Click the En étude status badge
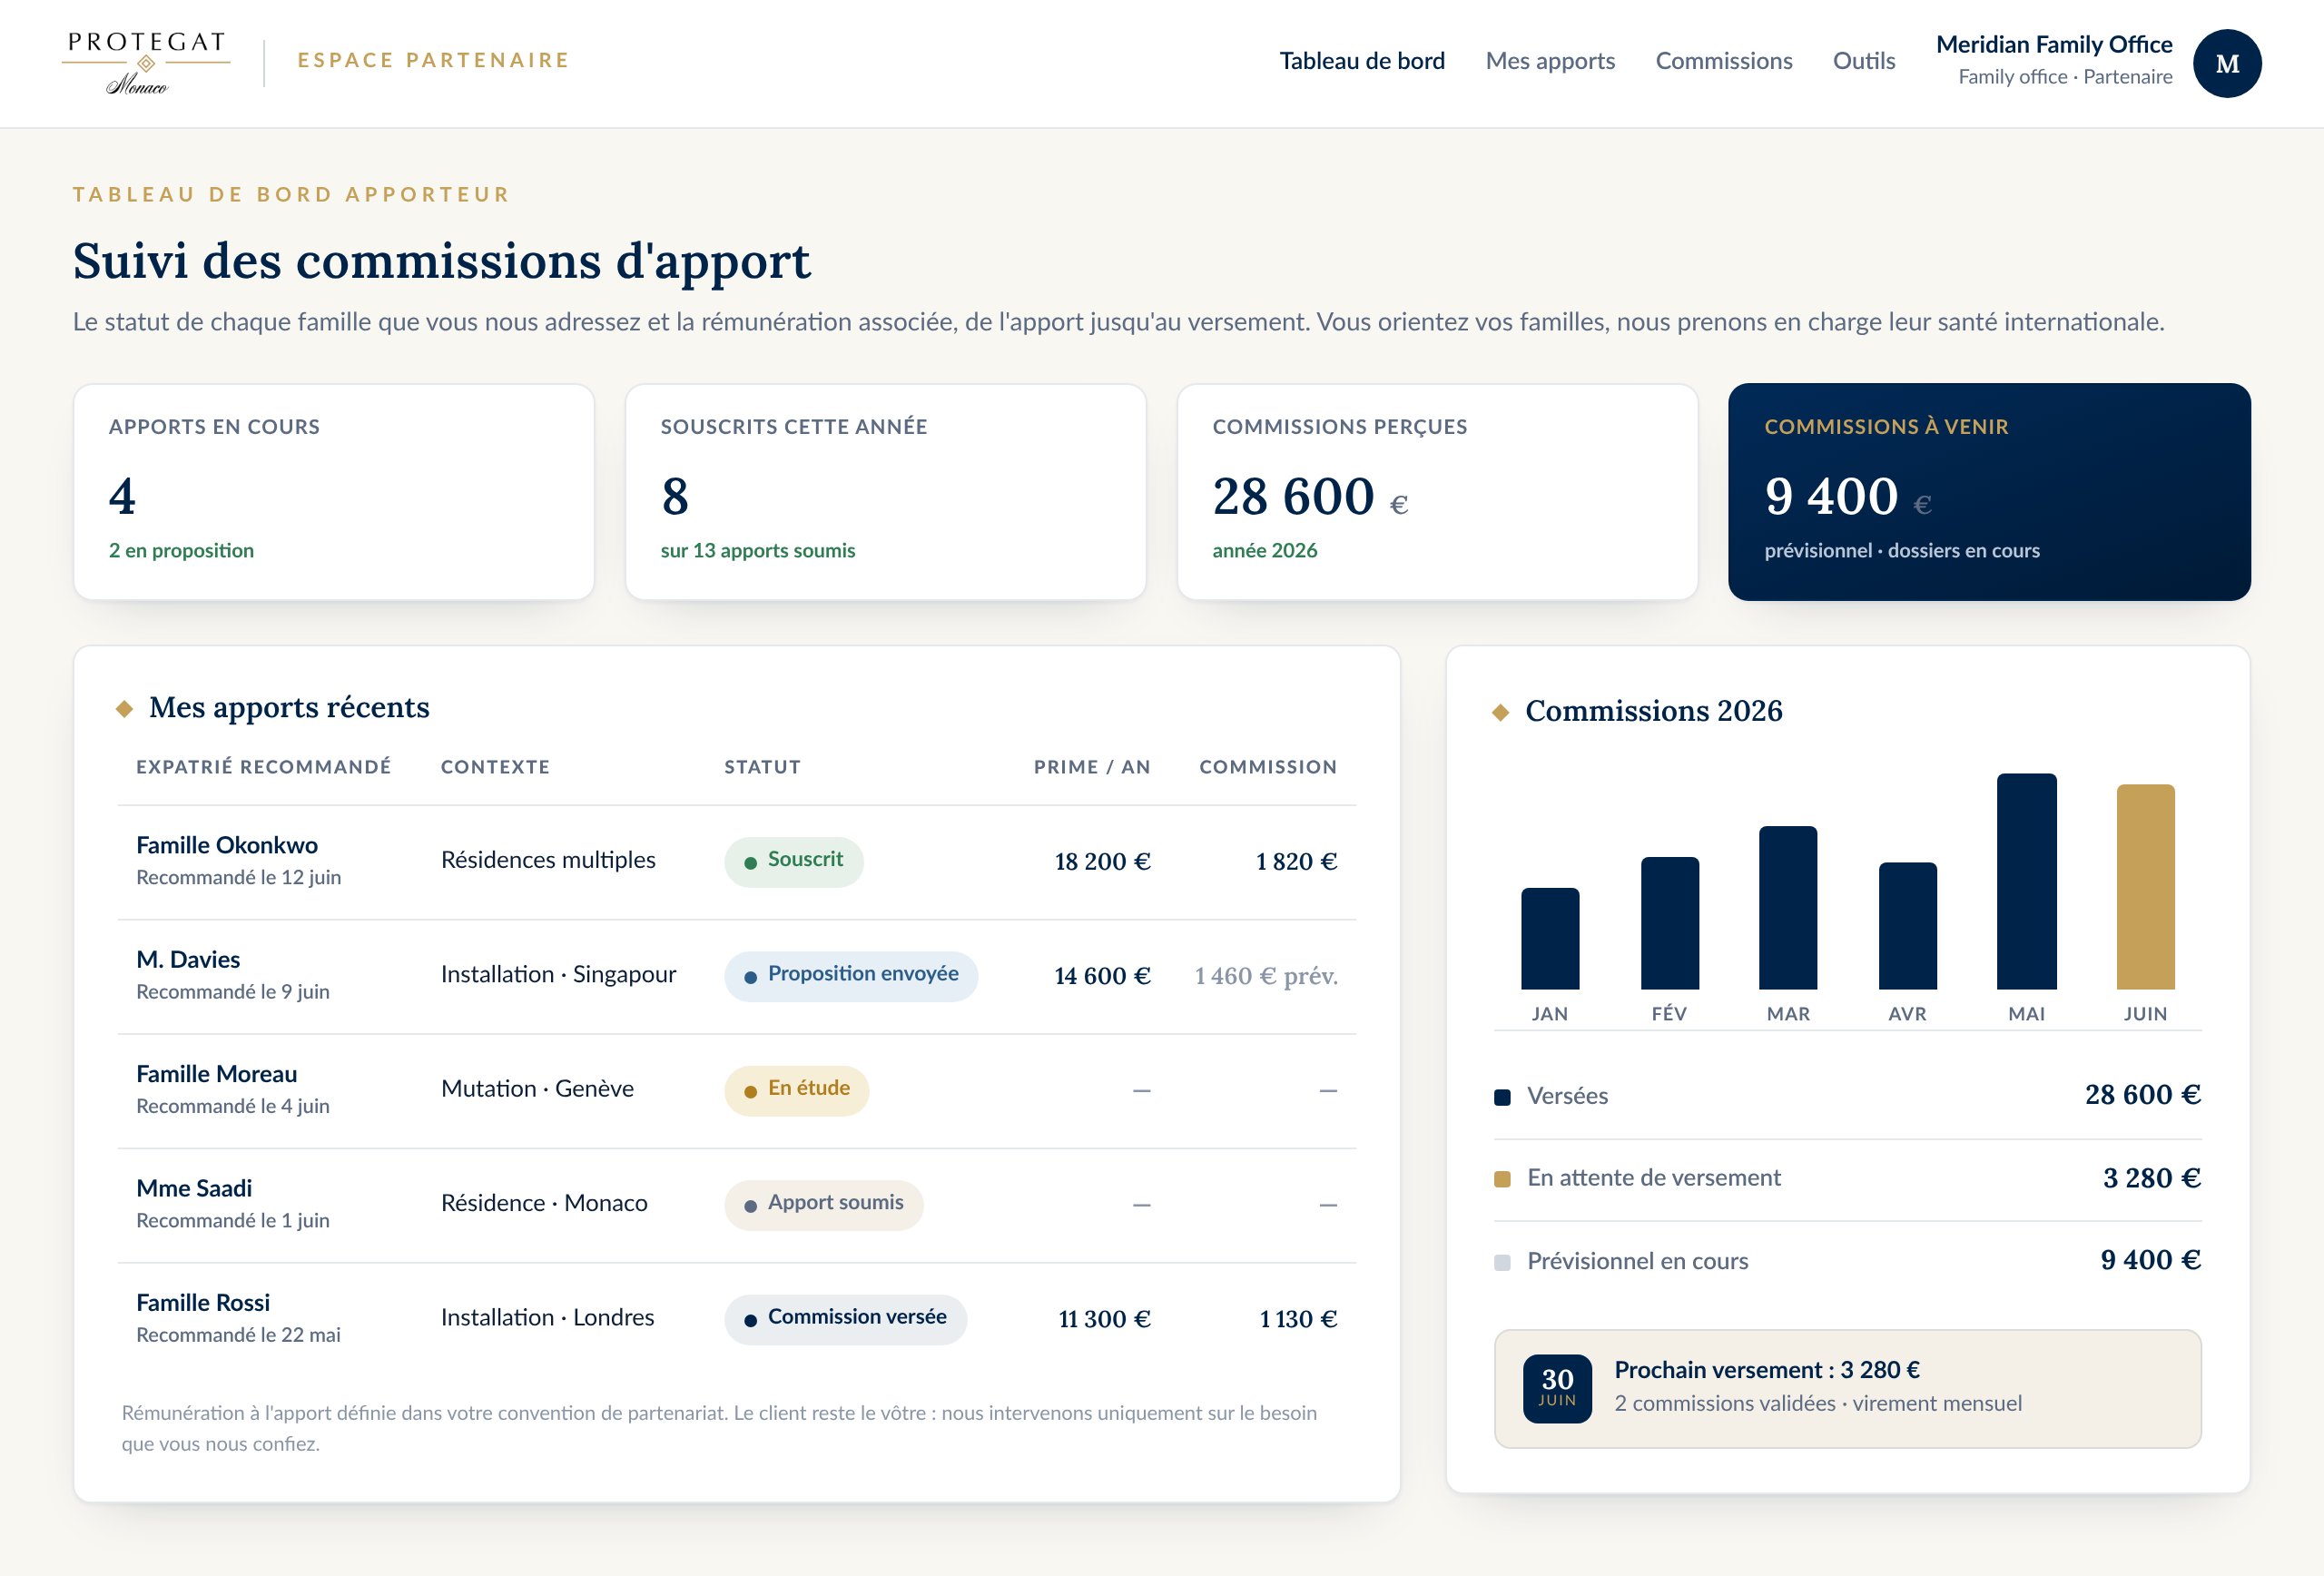Image resolution: width=2324 pixels, height=1576 pixels. point(797,1090)
